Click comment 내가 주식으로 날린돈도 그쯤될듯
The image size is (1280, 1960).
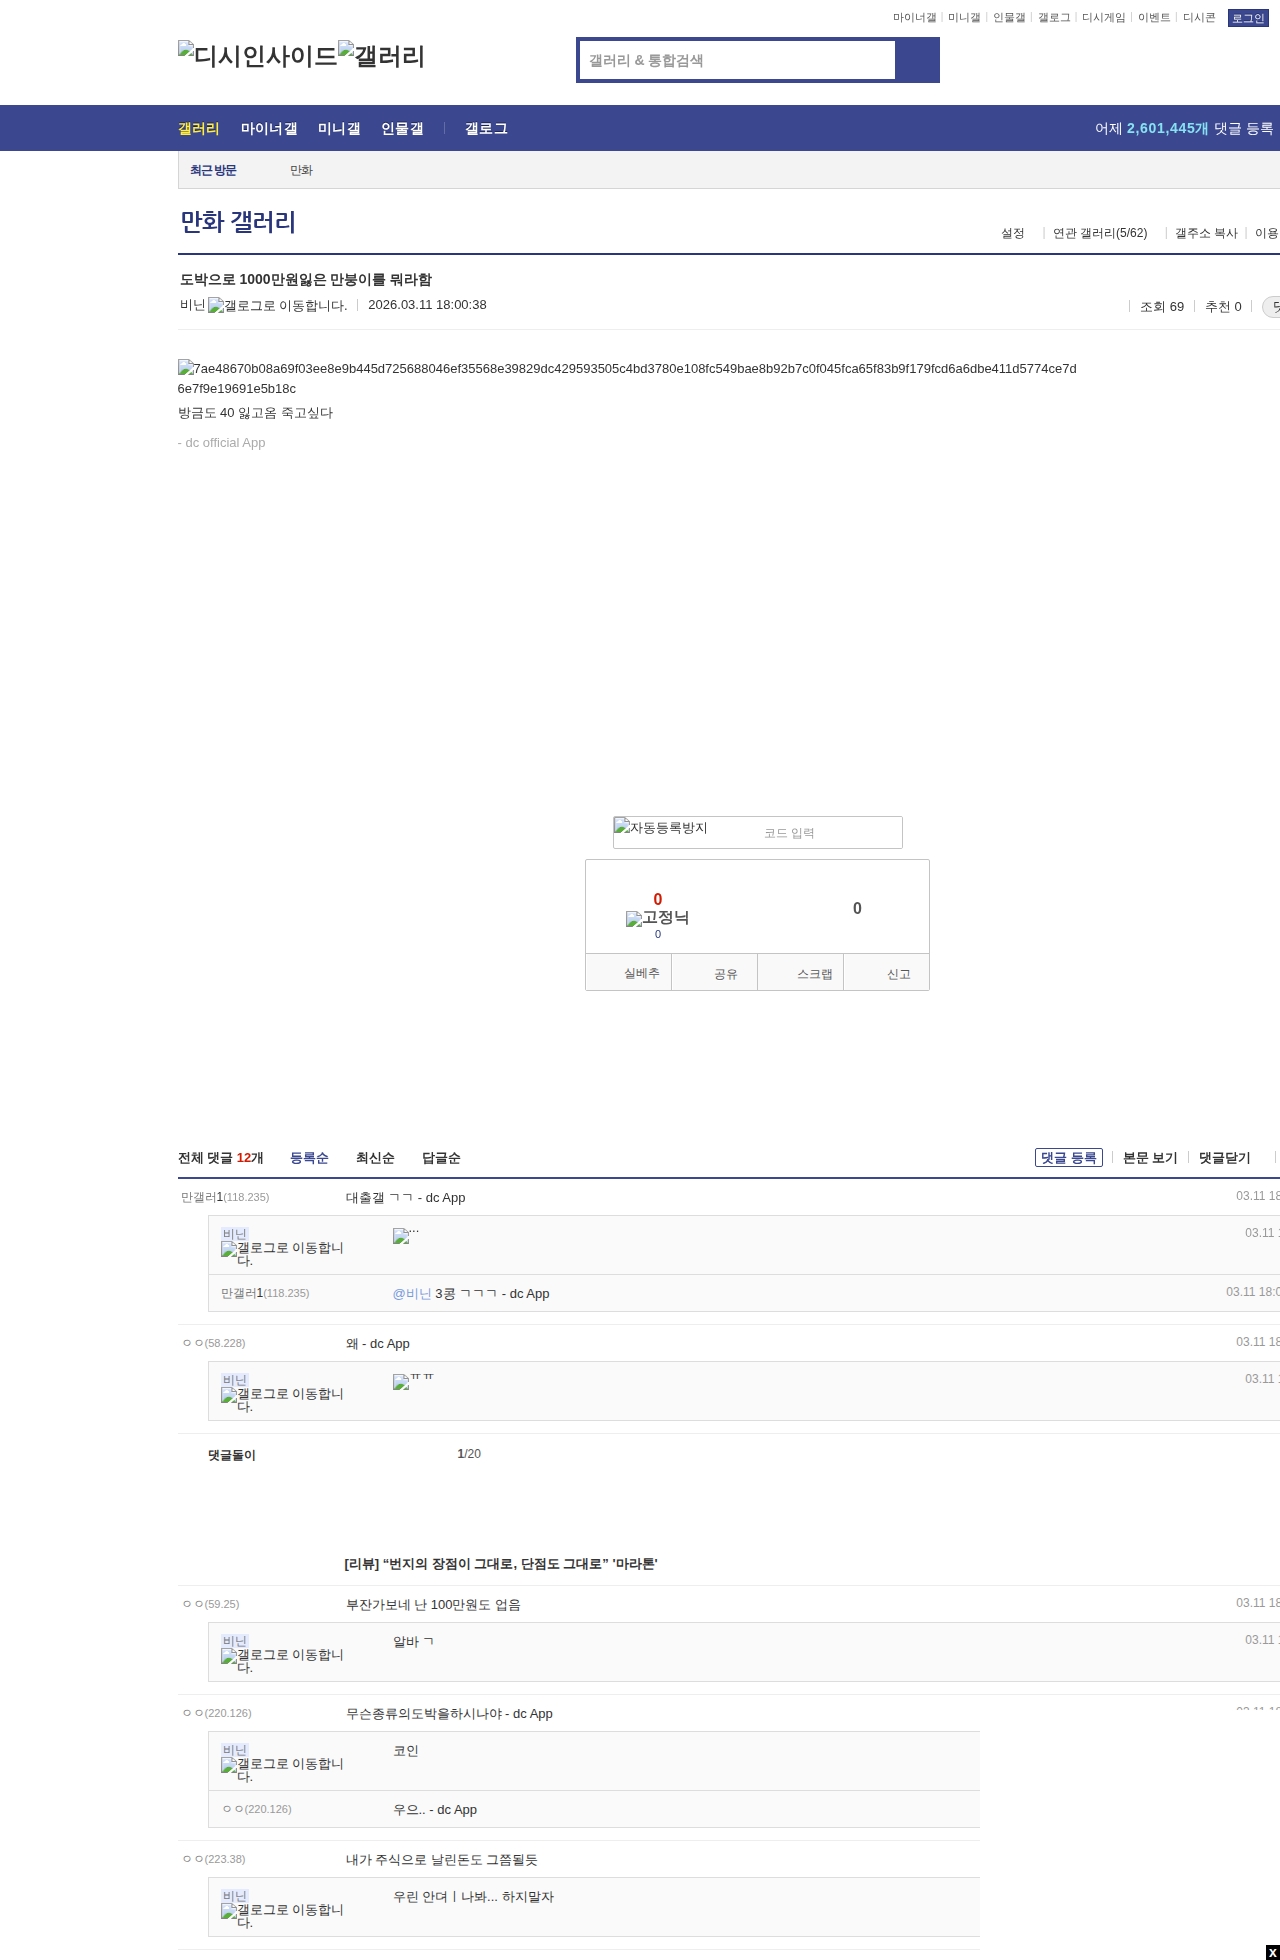(x=441, y=1860)
